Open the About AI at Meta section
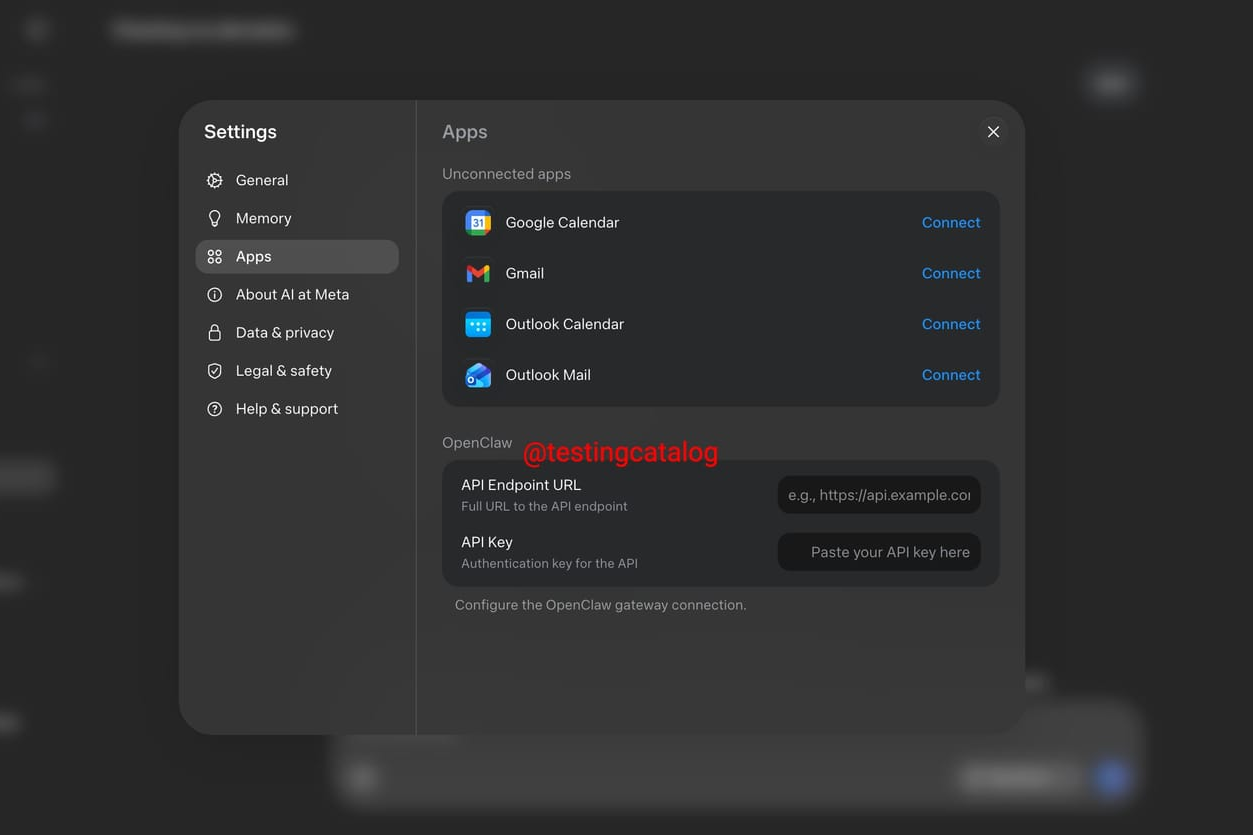Viewport: 1253px width, 835px height. pyautogui.click(x=292, y=294)
